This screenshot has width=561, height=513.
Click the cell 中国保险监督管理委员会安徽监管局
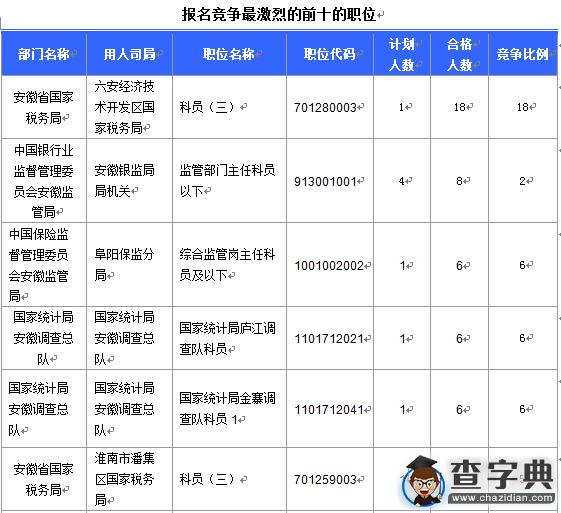(39, 265)
